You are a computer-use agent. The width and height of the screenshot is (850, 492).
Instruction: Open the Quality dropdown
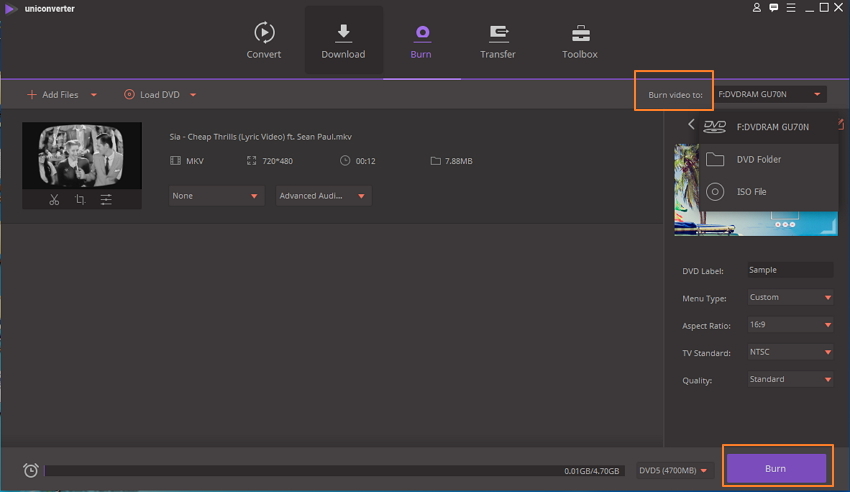[790, 379]
